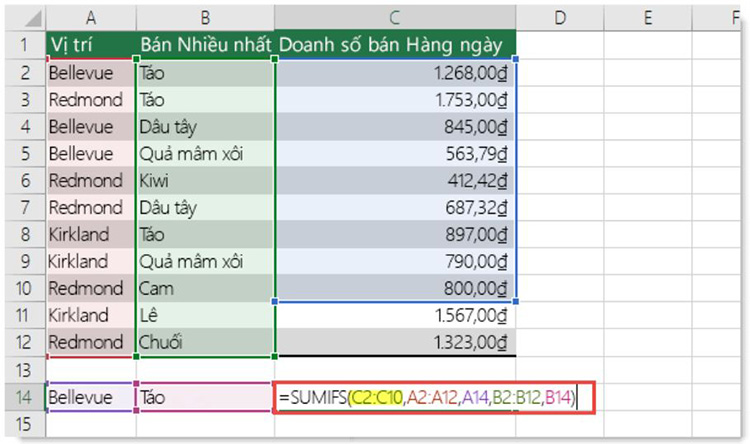The width and height of the screenshot is (750, 444).
Task: Select cell with value 1.323,00₫
Action: coord(395,342)
